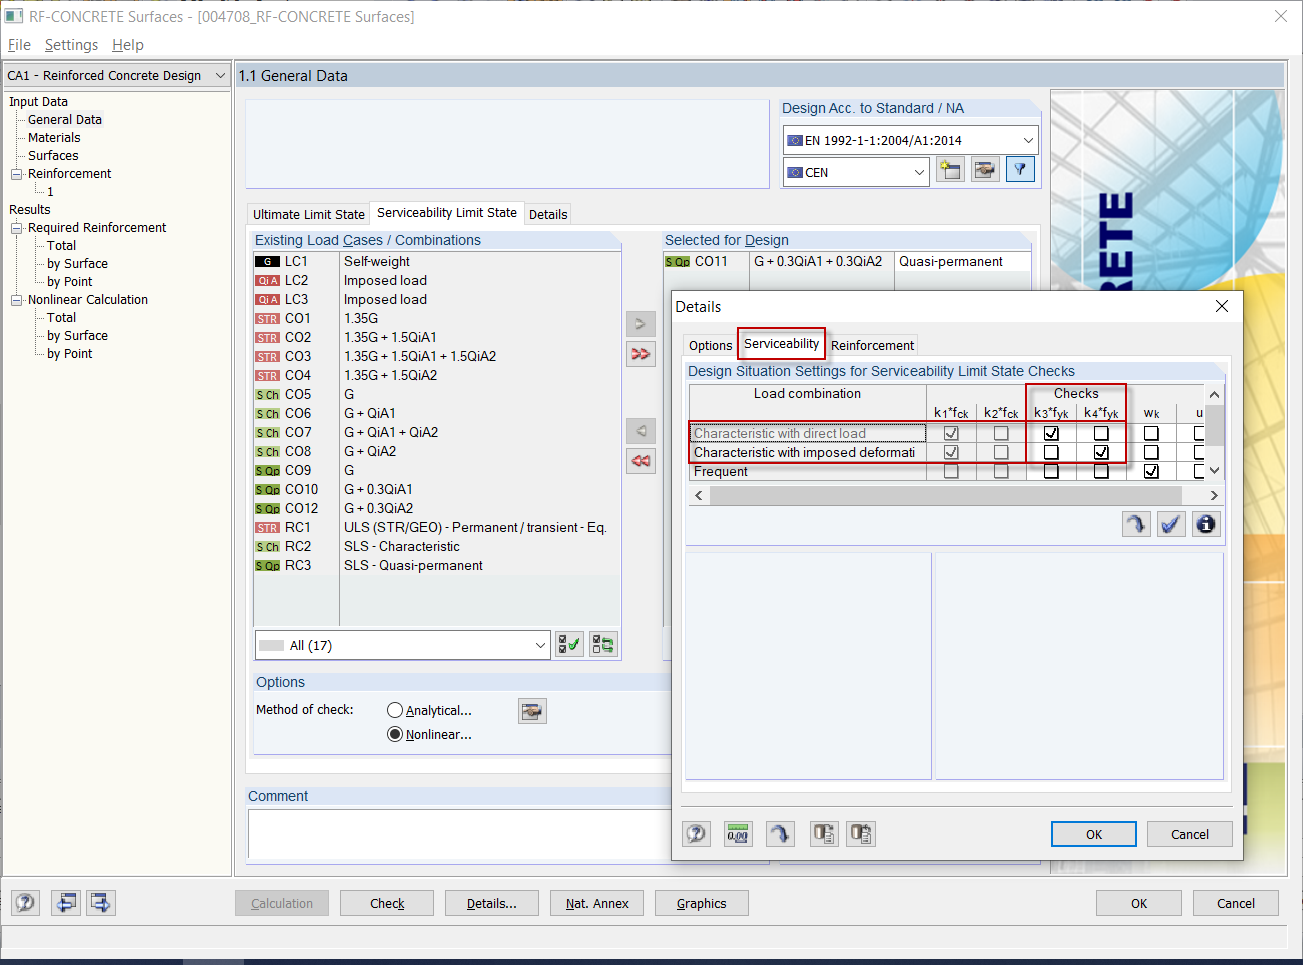The height and width of the screenshot is (965, 1303).
Task: Edit the National Annex parameters
Action: click(x=984, y=170)
